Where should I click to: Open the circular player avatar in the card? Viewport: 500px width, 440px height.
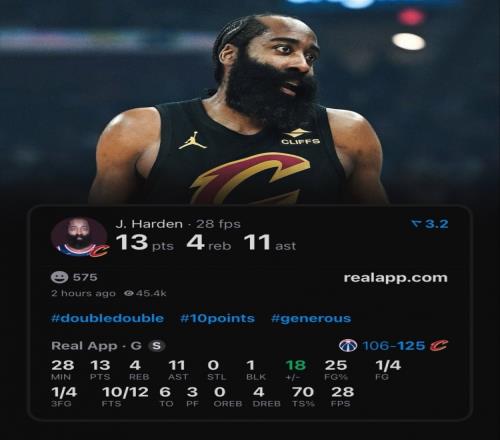(x=79, y=236)
